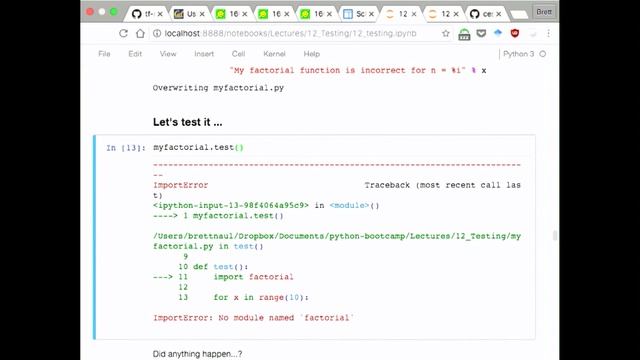Screen dimensions: 640x360
Task: Click the ipython-input-13 traceback line
Action: click(266, 206)
